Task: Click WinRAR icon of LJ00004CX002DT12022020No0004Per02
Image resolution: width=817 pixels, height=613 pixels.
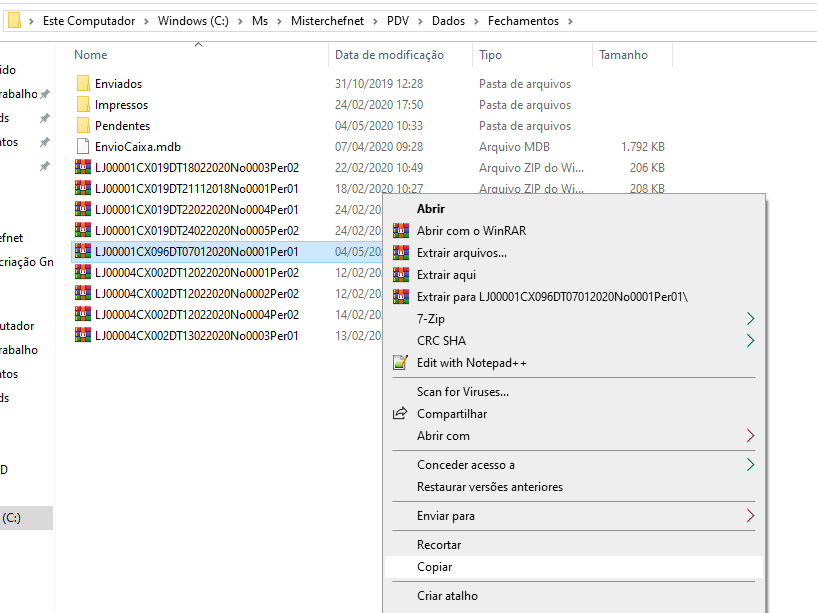Action: click(83, 314)
